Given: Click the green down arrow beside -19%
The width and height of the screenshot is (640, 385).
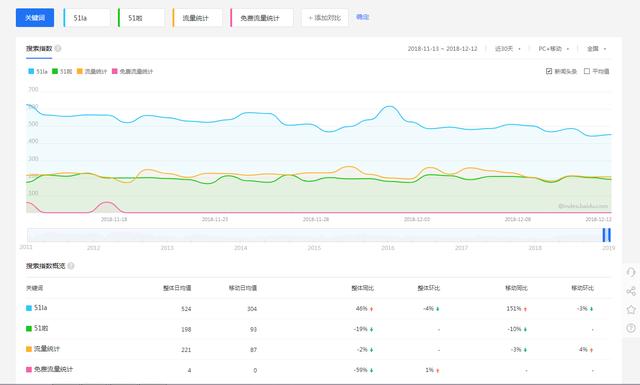Looking at the screenshot, I should [x=371, y=329].
